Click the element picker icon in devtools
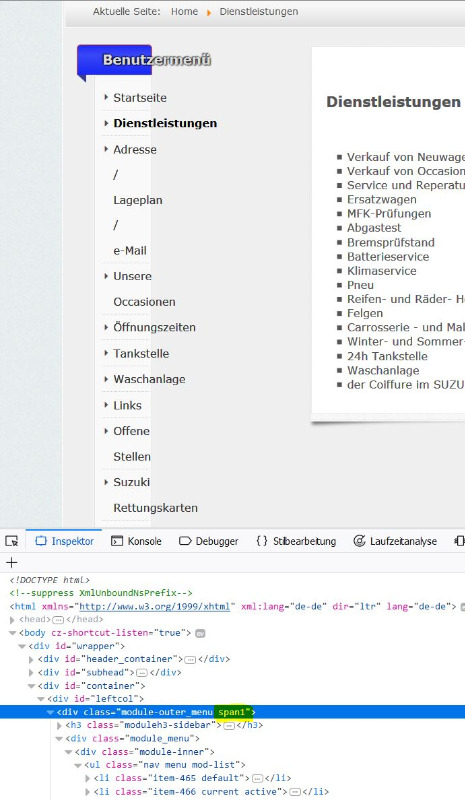Image resolution: width=465 pixels, height=800 pixels. click(x=12, y=541)
